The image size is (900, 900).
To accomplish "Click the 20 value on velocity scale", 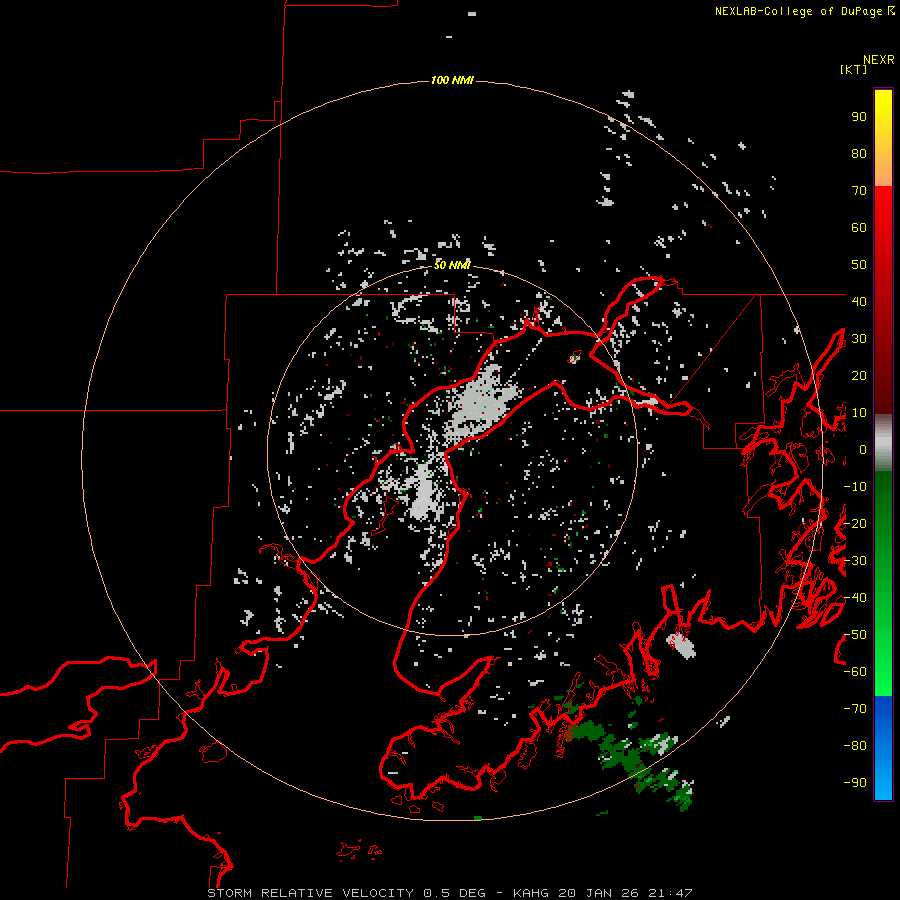I will click(x=859, y=375).
